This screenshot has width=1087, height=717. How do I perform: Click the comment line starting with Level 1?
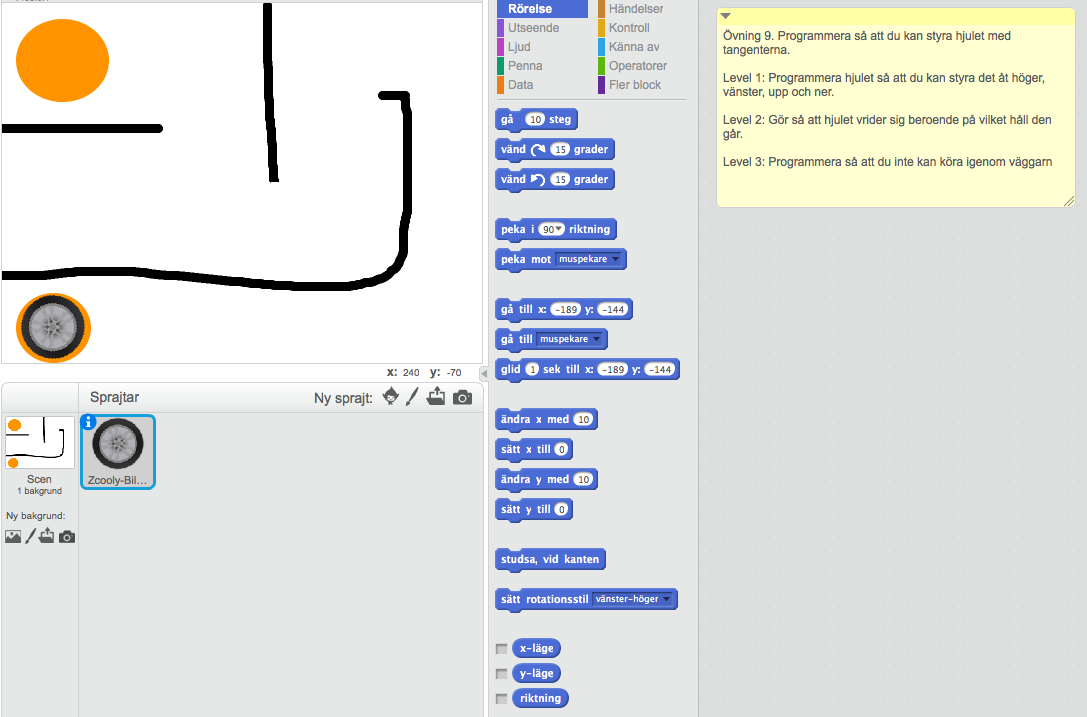[x=884, y=85]
